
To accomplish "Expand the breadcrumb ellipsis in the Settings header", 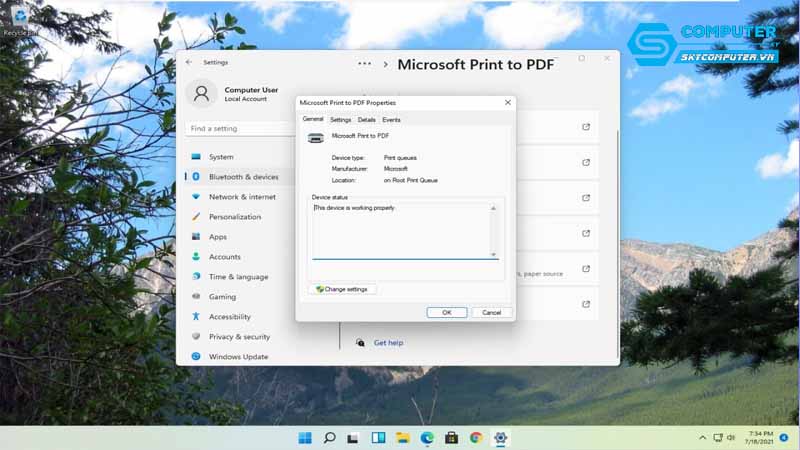I will 366,63.
